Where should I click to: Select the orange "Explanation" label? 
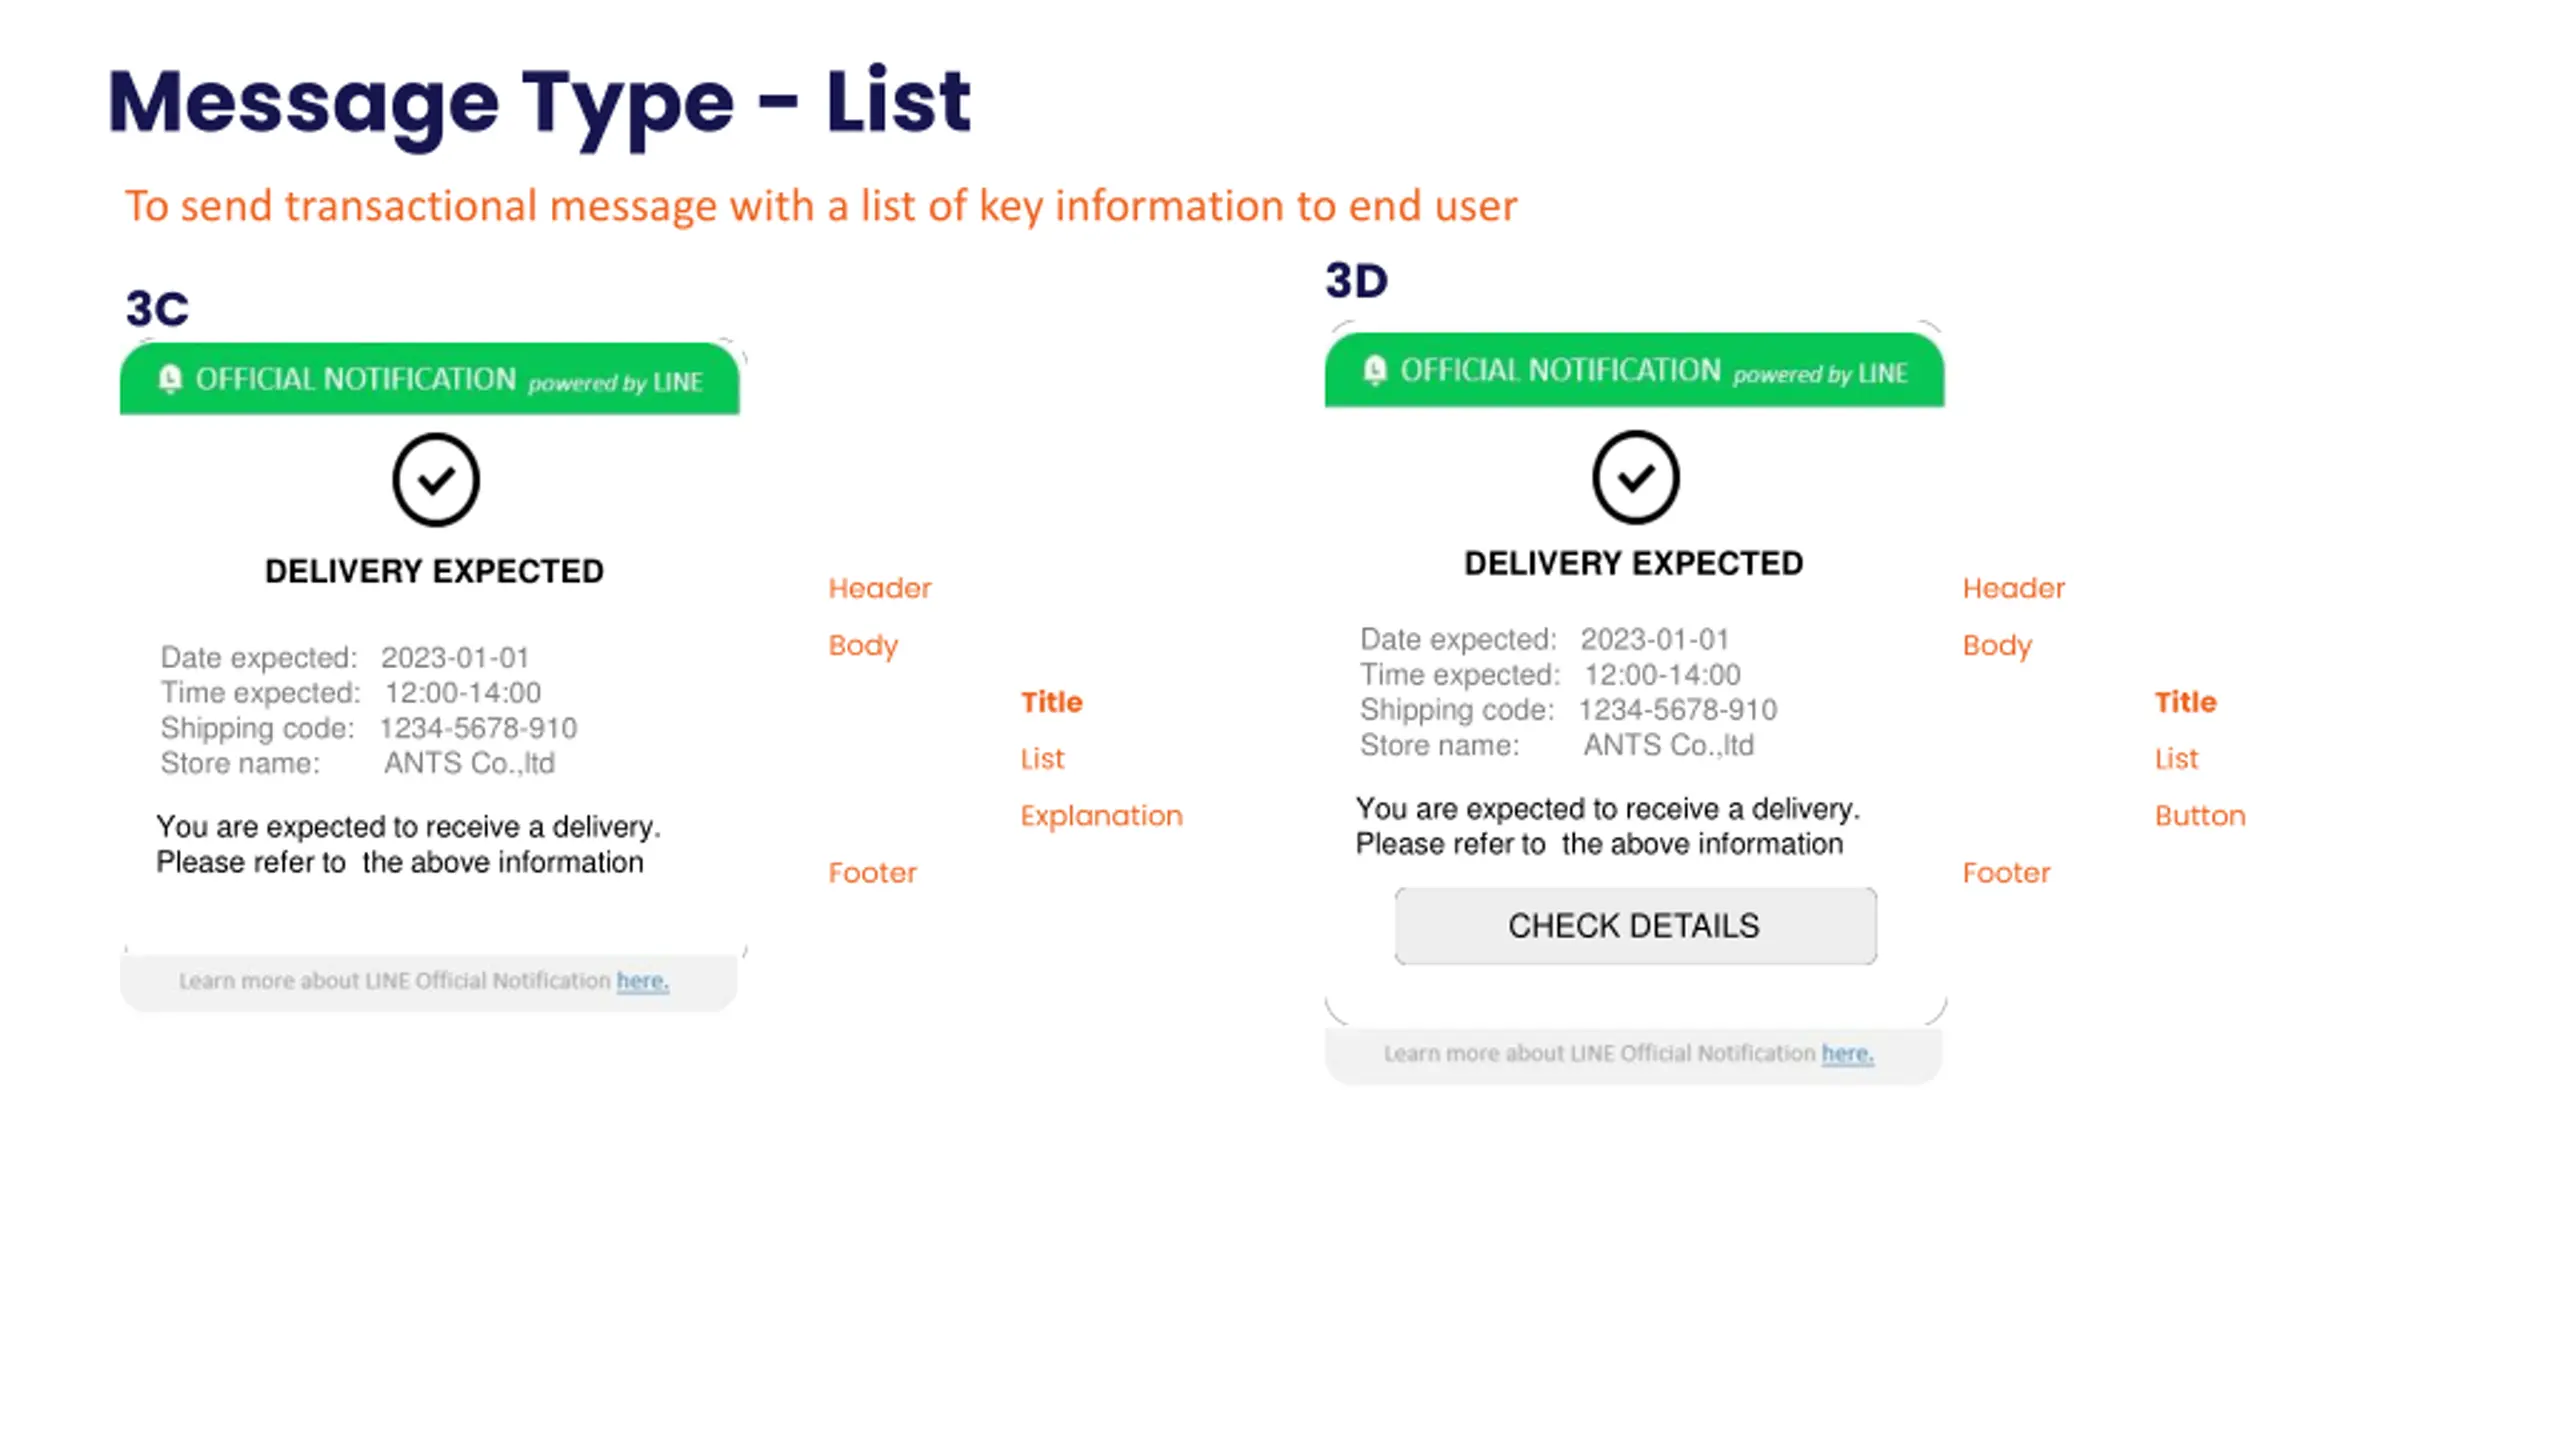1101,816
